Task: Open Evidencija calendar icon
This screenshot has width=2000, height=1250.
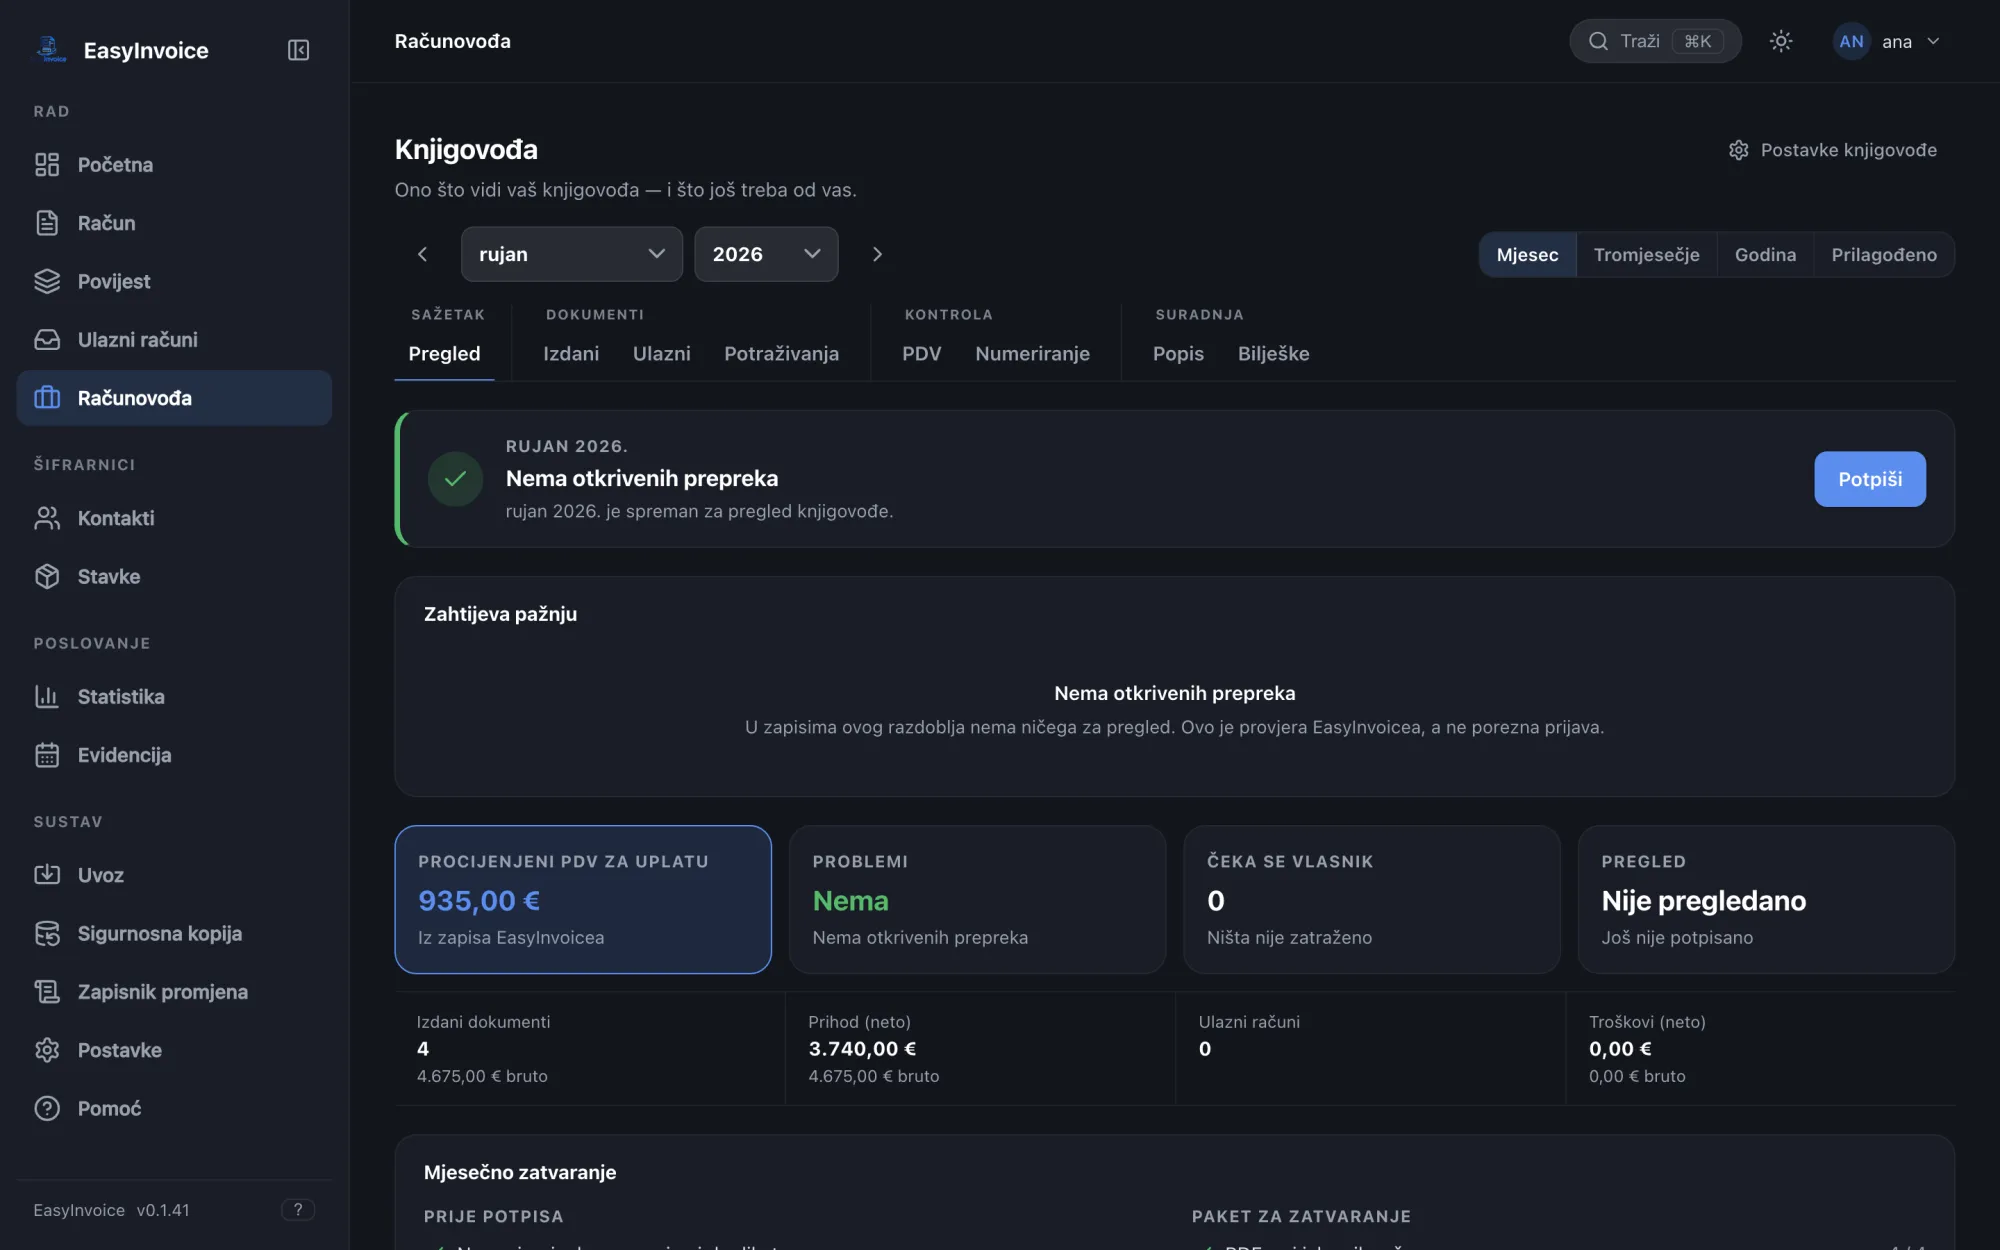Action: (47, 755)
